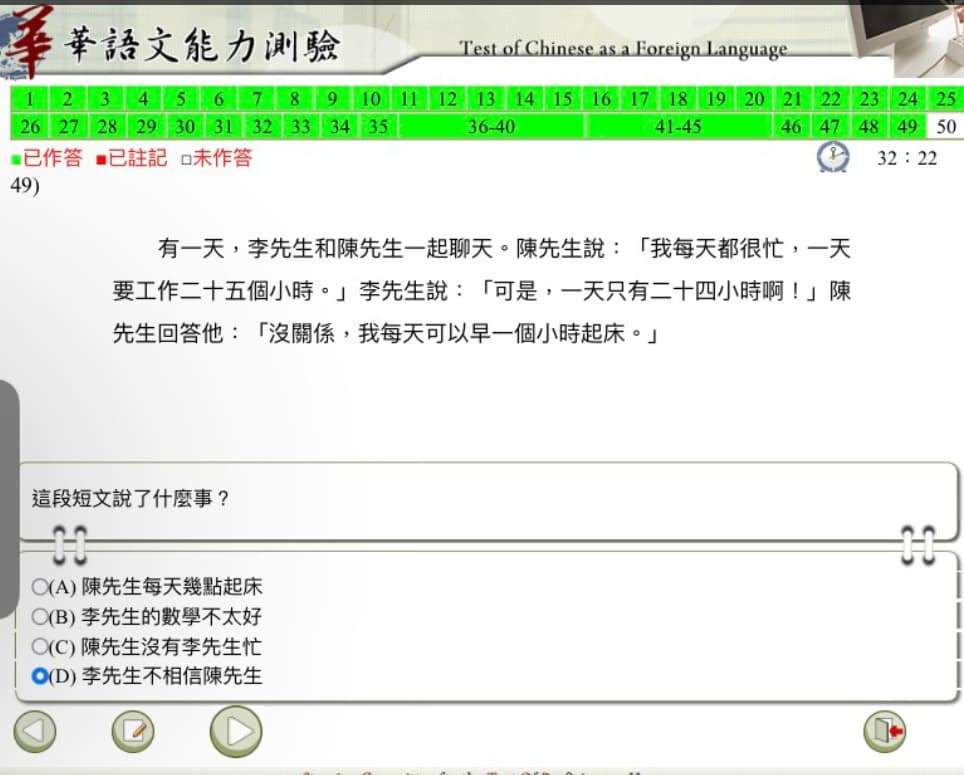Select option (C) 陳先生沒有李先生忙
The width and height of the screenshot is (964, 775).
coord(147,647)
